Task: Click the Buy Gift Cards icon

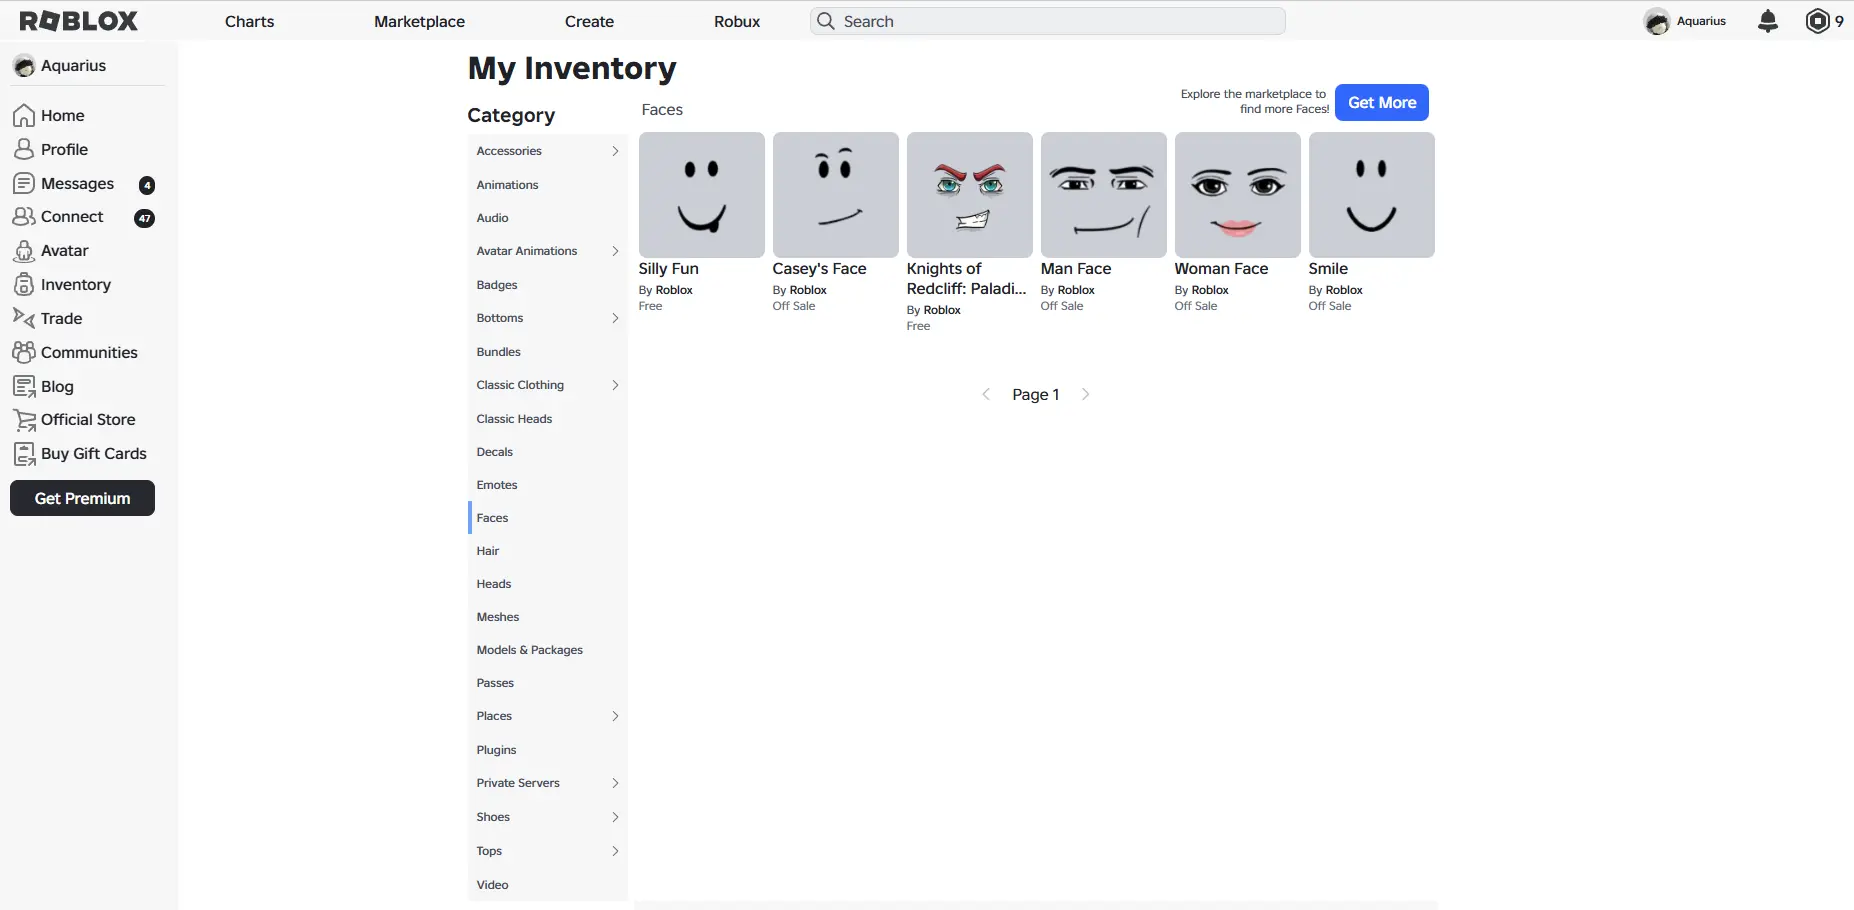Action: (24, 454)
